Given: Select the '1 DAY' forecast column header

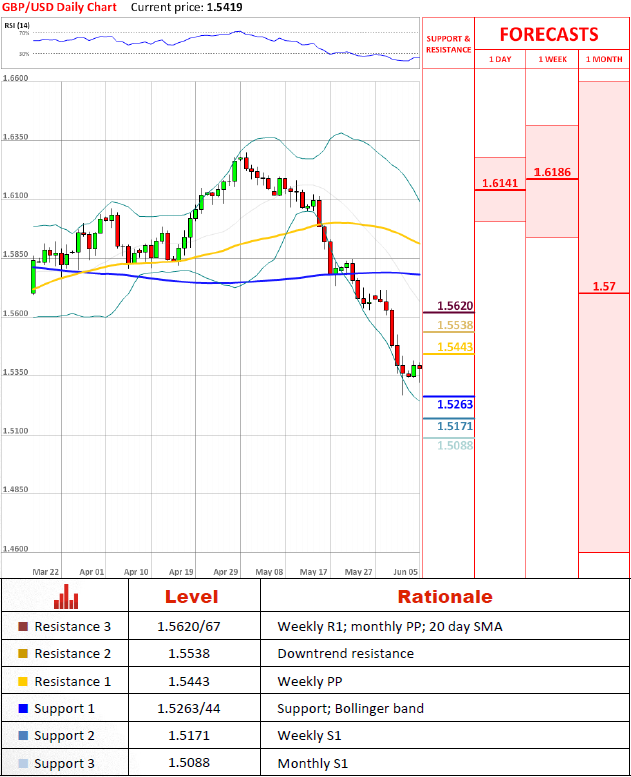Looking at the screenshot, I should (x=500, y=59).
